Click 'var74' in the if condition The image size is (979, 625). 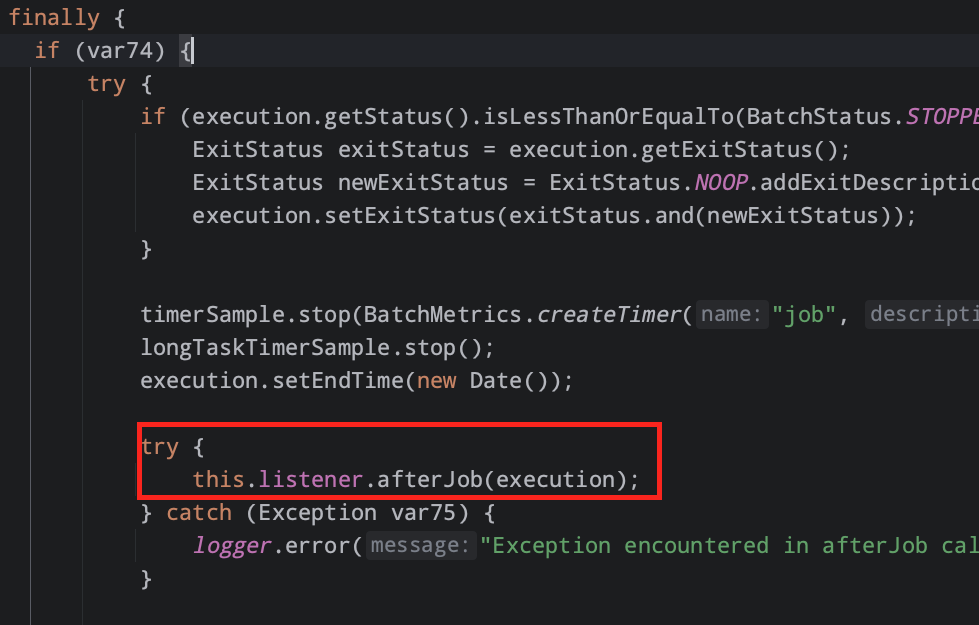tap(120, 51)
